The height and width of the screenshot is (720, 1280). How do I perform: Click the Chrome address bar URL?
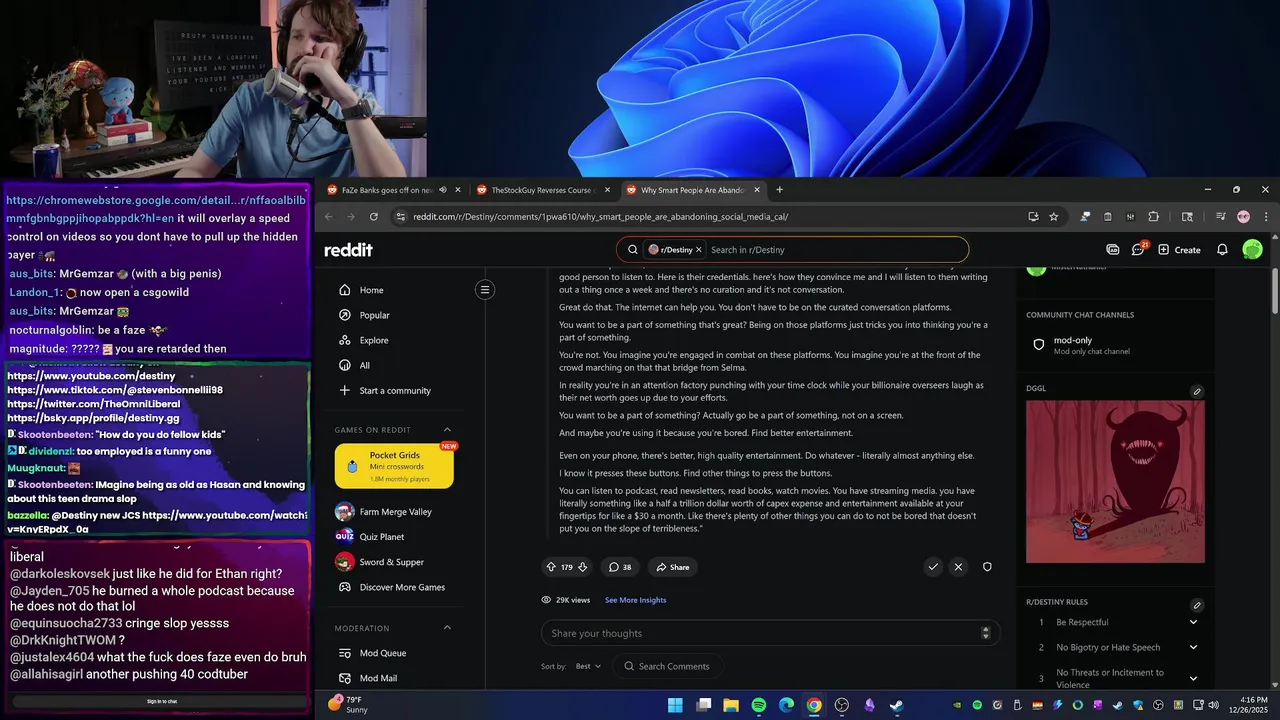[x=600, y=216]
